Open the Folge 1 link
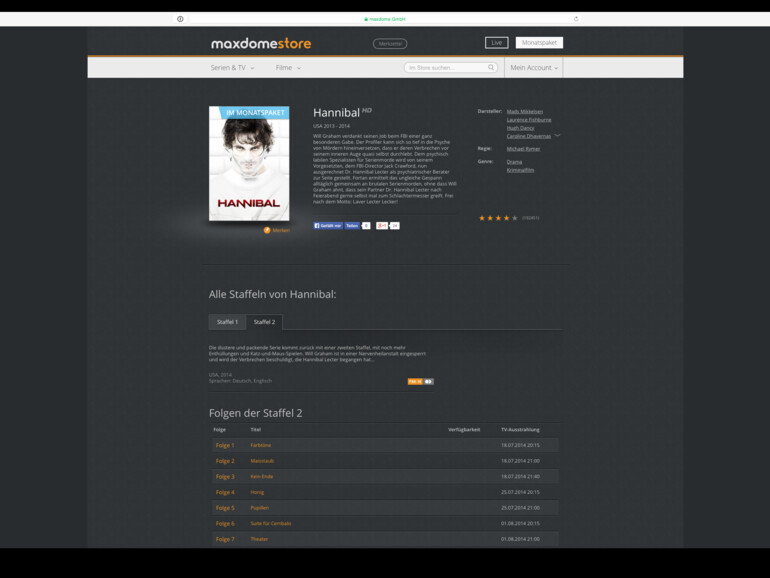Viewport: 770px width, 578px height. pos(225,445)
